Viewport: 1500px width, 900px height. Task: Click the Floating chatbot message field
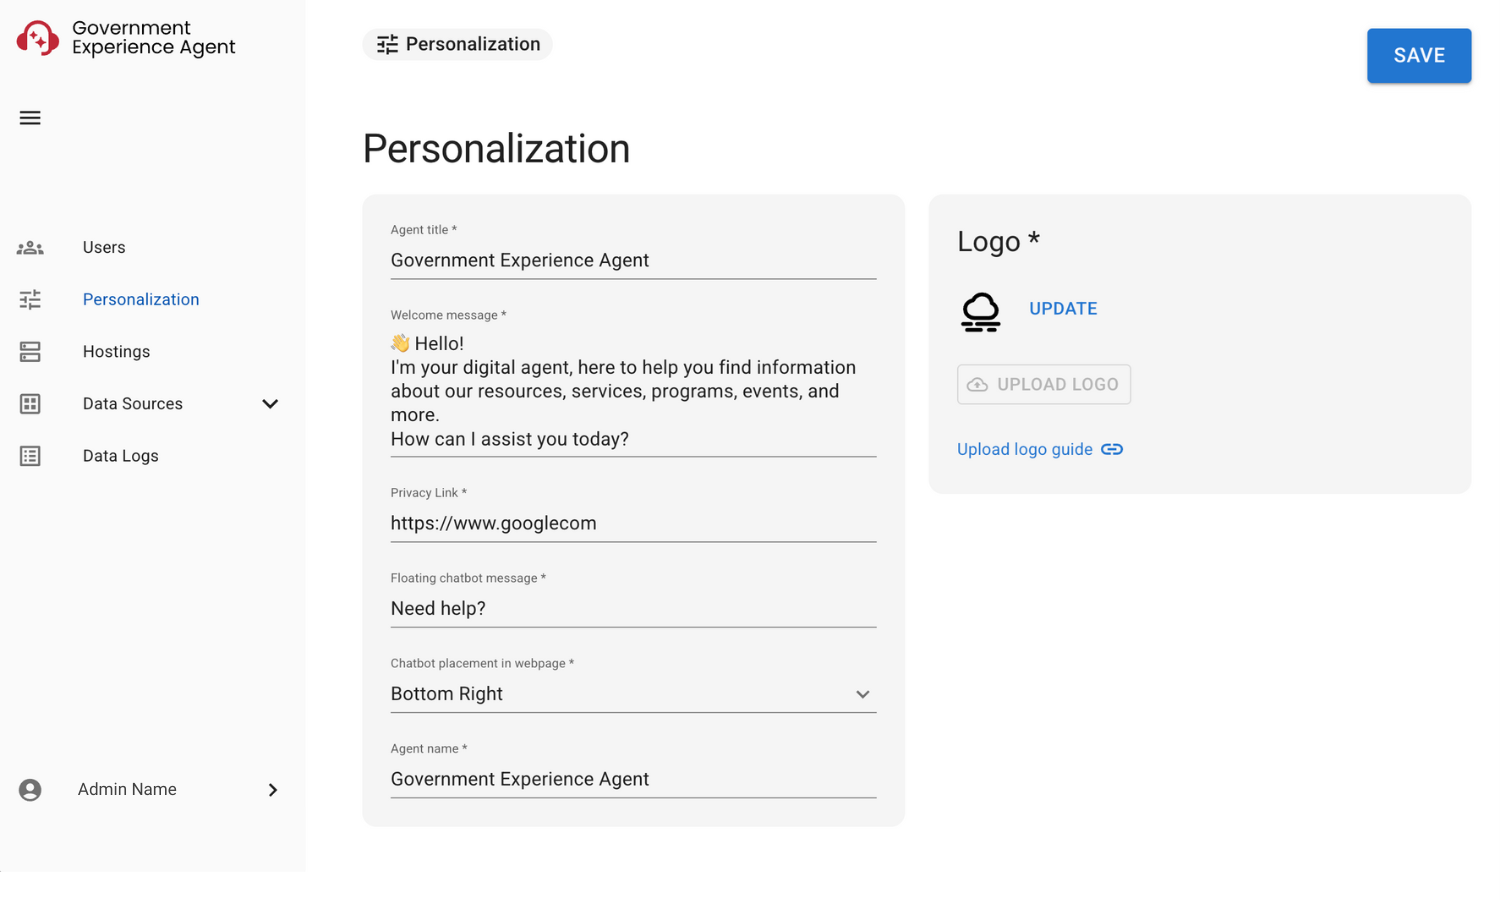coord(633,608)
